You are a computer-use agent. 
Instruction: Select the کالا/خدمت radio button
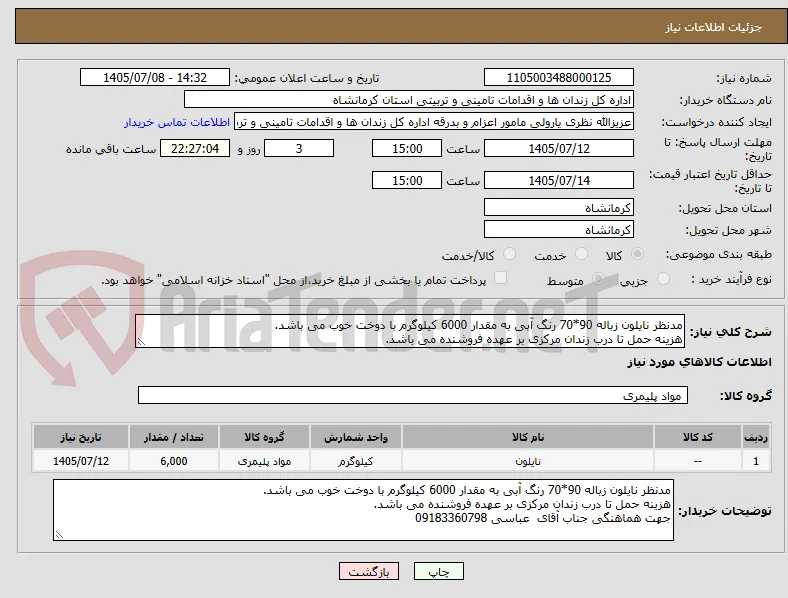(510, 254)
